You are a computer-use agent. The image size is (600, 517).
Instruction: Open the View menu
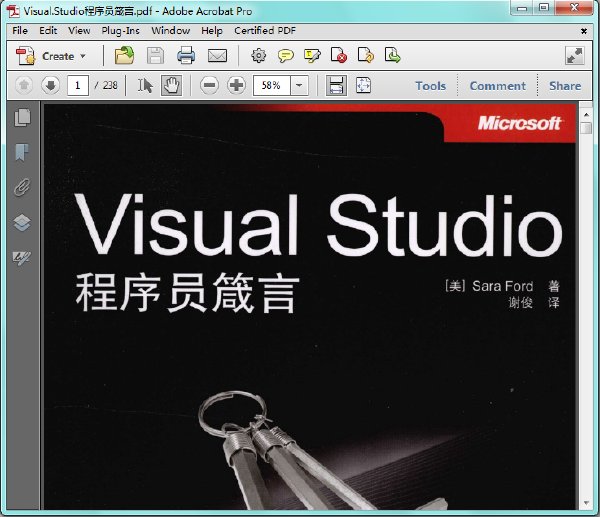click(79, 31)
